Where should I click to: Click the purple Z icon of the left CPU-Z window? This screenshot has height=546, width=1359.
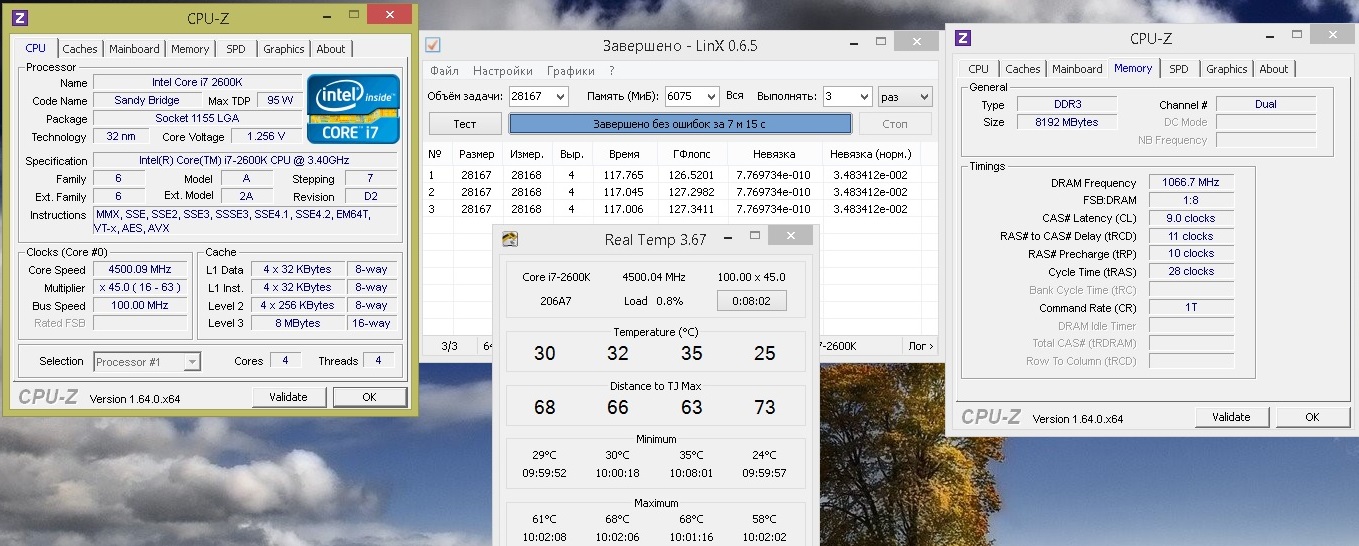pyautogui.click(x=20, y=18)
